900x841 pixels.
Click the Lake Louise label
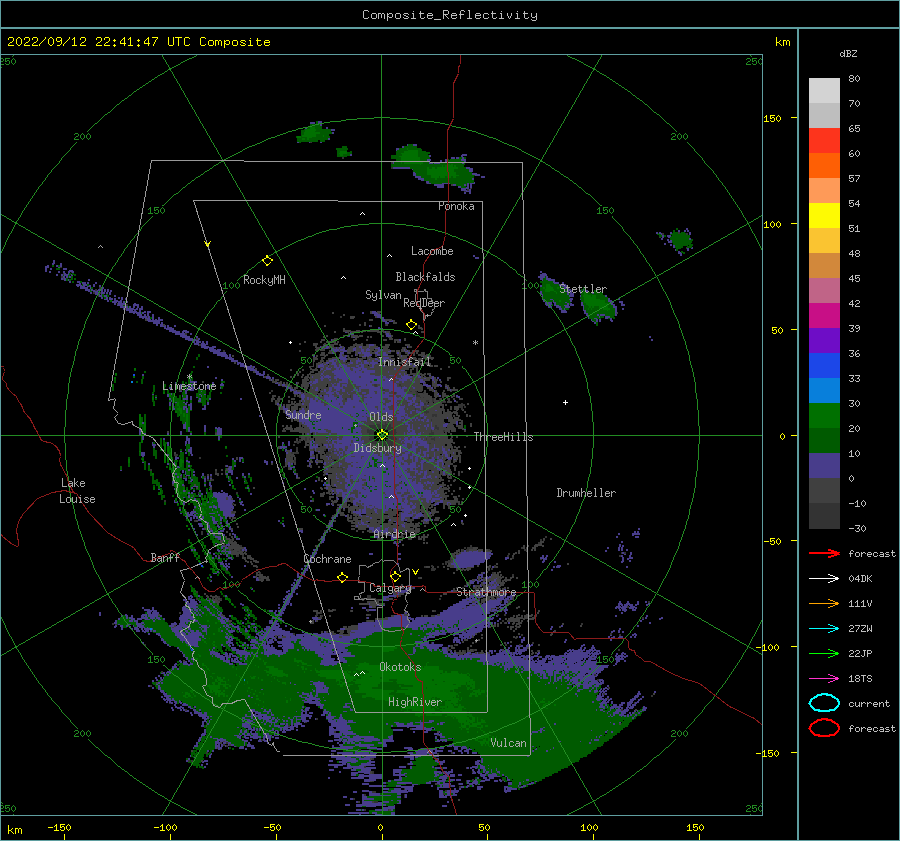coord(77,491)
